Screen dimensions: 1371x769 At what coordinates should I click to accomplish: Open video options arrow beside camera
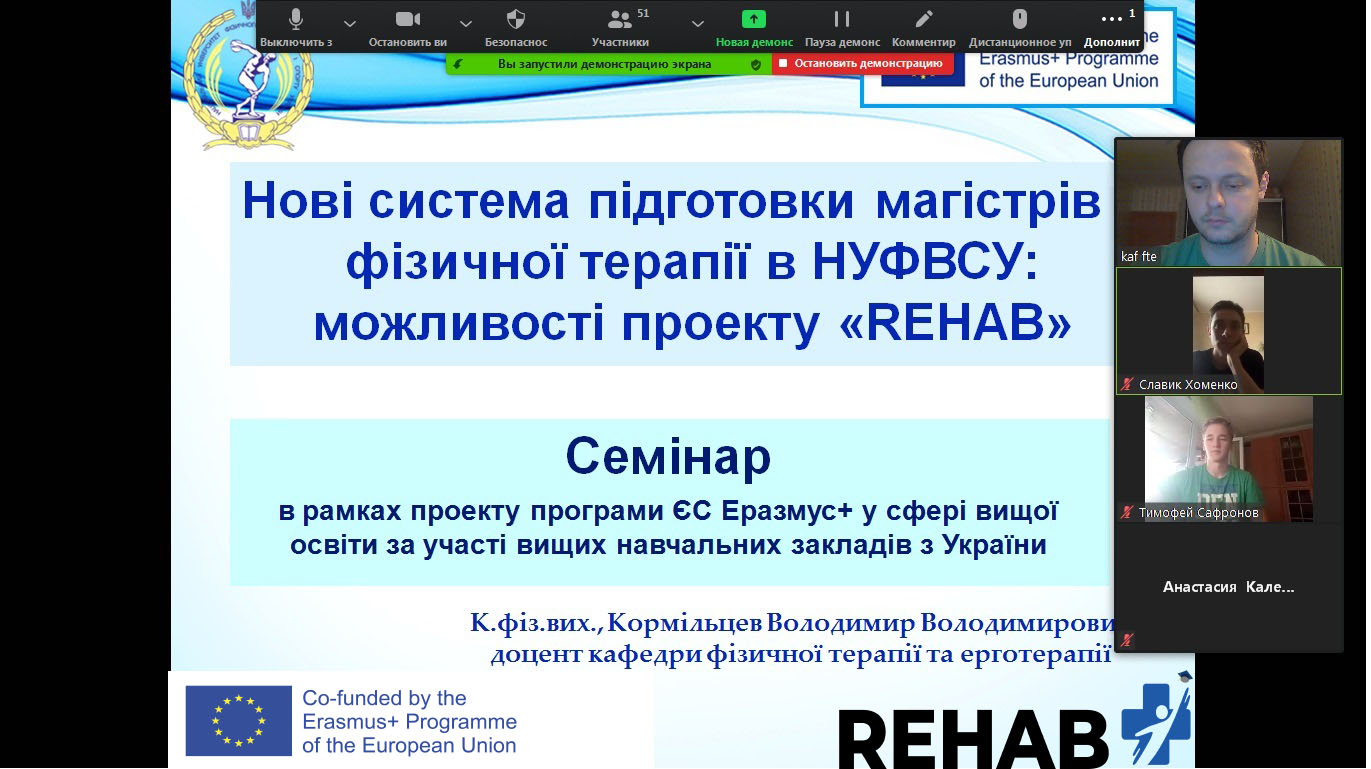pos(466,22)
